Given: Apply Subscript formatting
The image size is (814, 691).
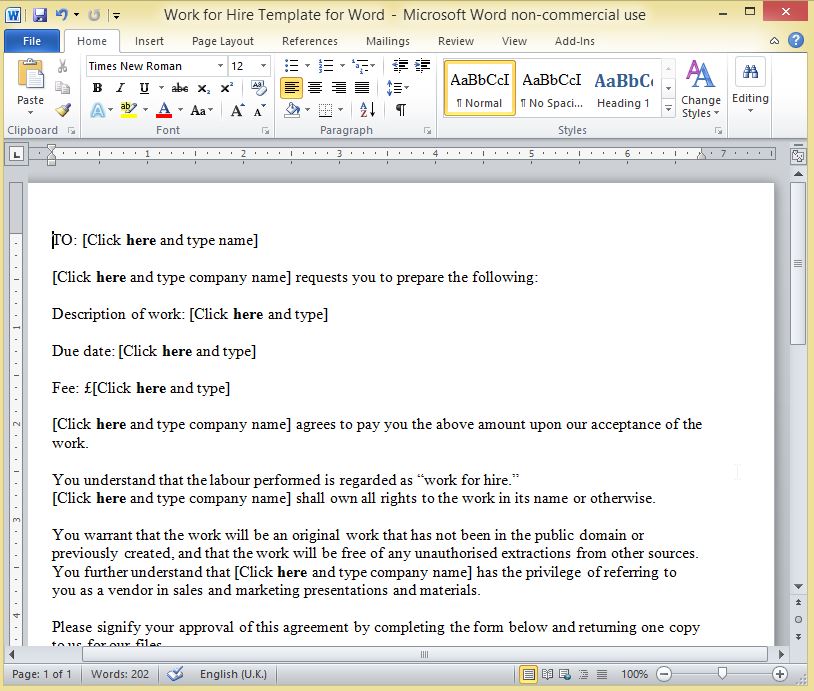Looking at the screenshot, I should (204, 89).
